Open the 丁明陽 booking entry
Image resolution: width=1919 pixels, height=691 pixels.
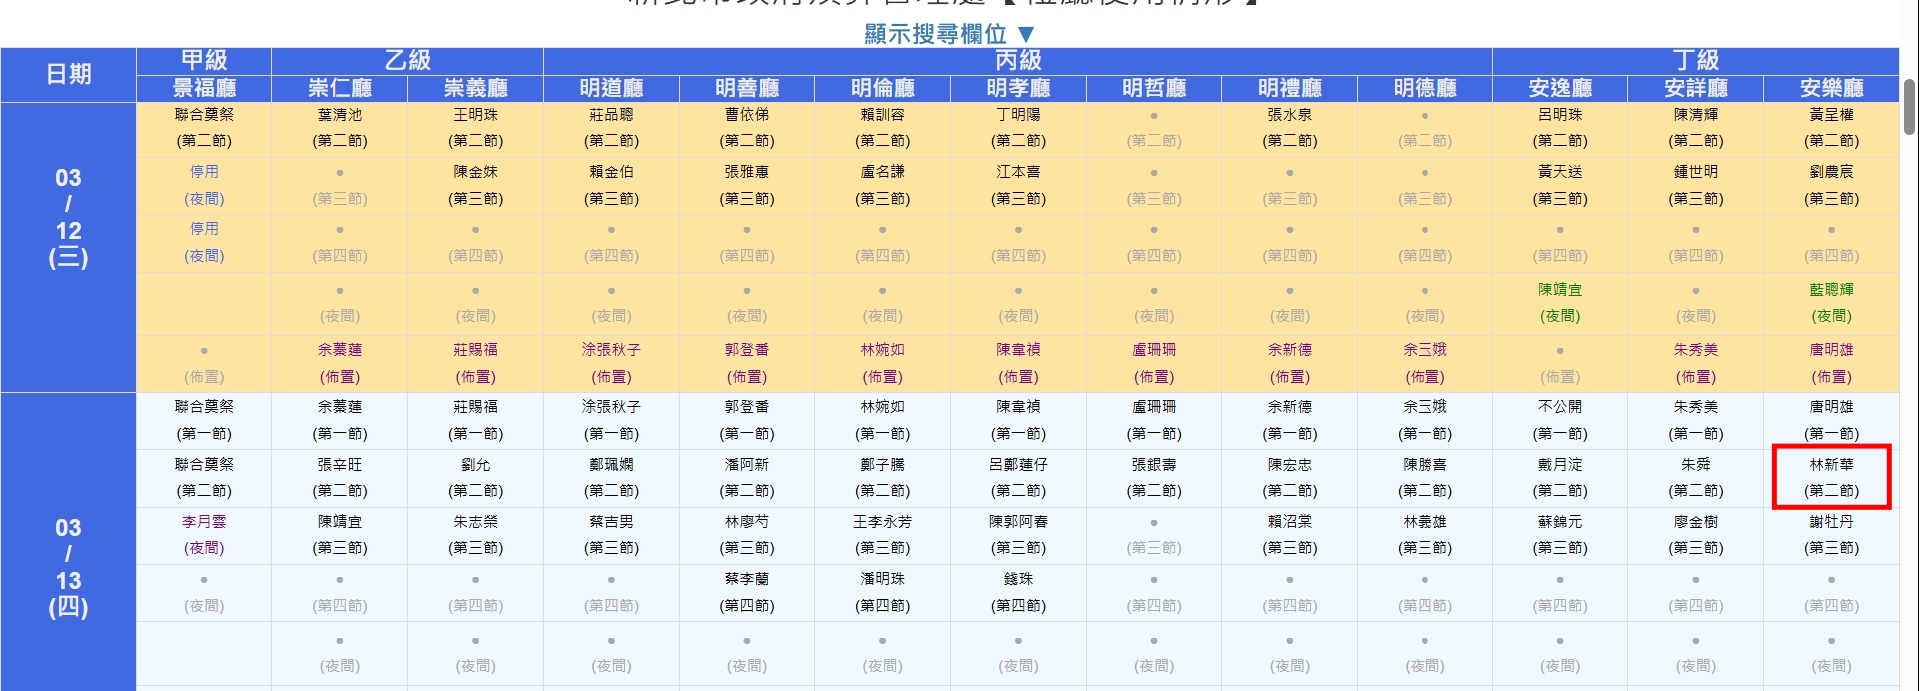1018,128
